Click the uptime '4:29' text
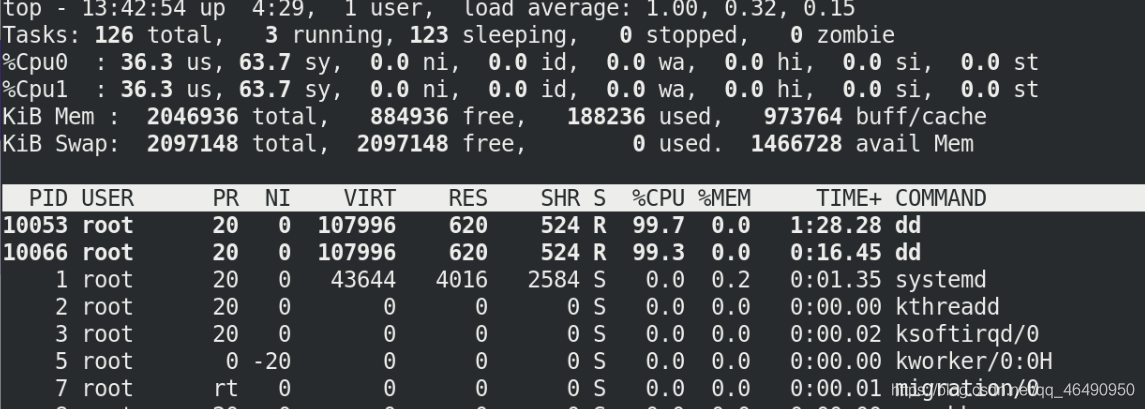1145x409 pixels. (x=278, y=9)
